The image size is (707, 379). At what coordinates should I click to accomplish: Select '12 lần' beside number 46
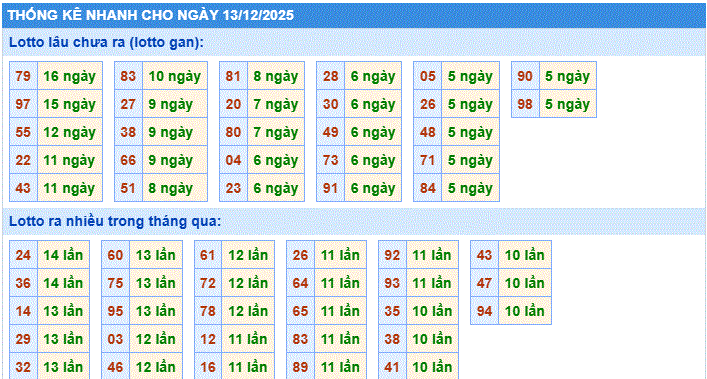tap(156, 366)
